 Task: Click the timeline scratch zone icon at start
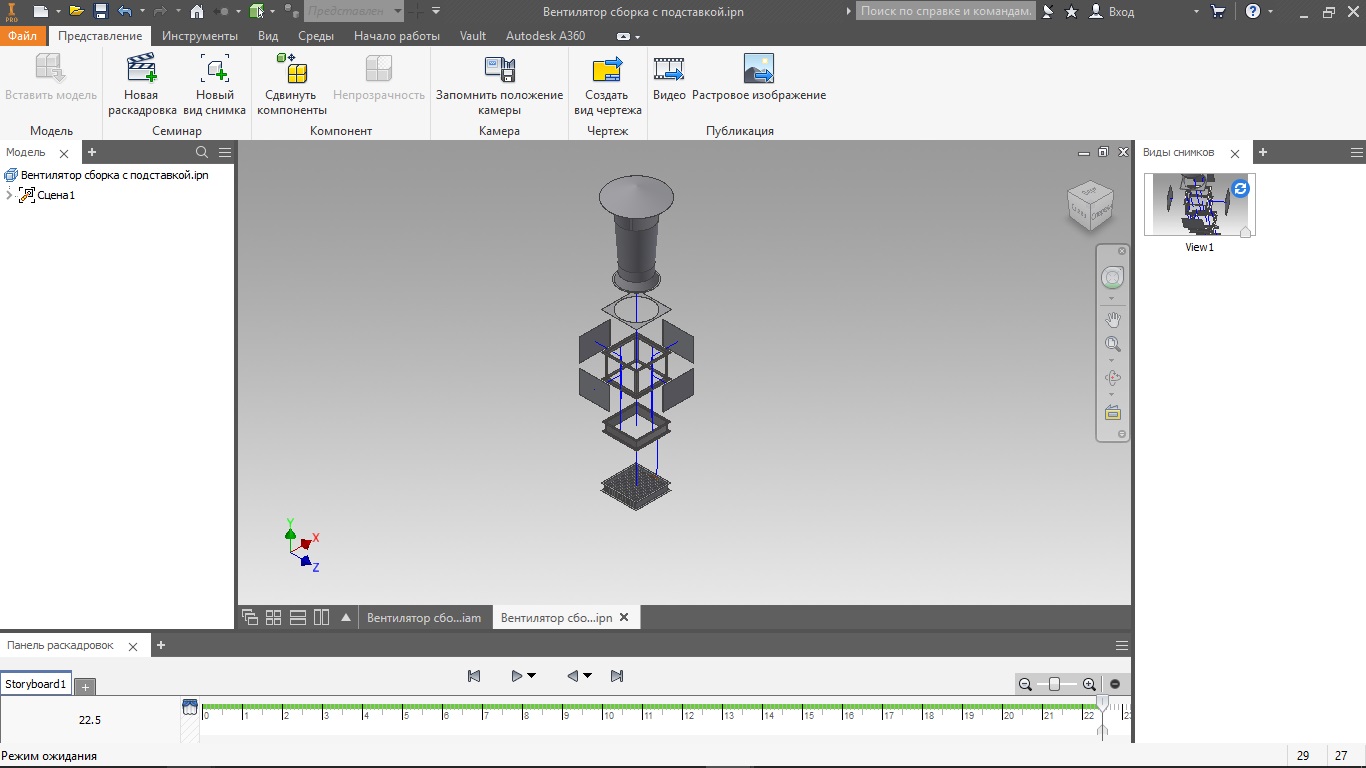tap(190, 707)
